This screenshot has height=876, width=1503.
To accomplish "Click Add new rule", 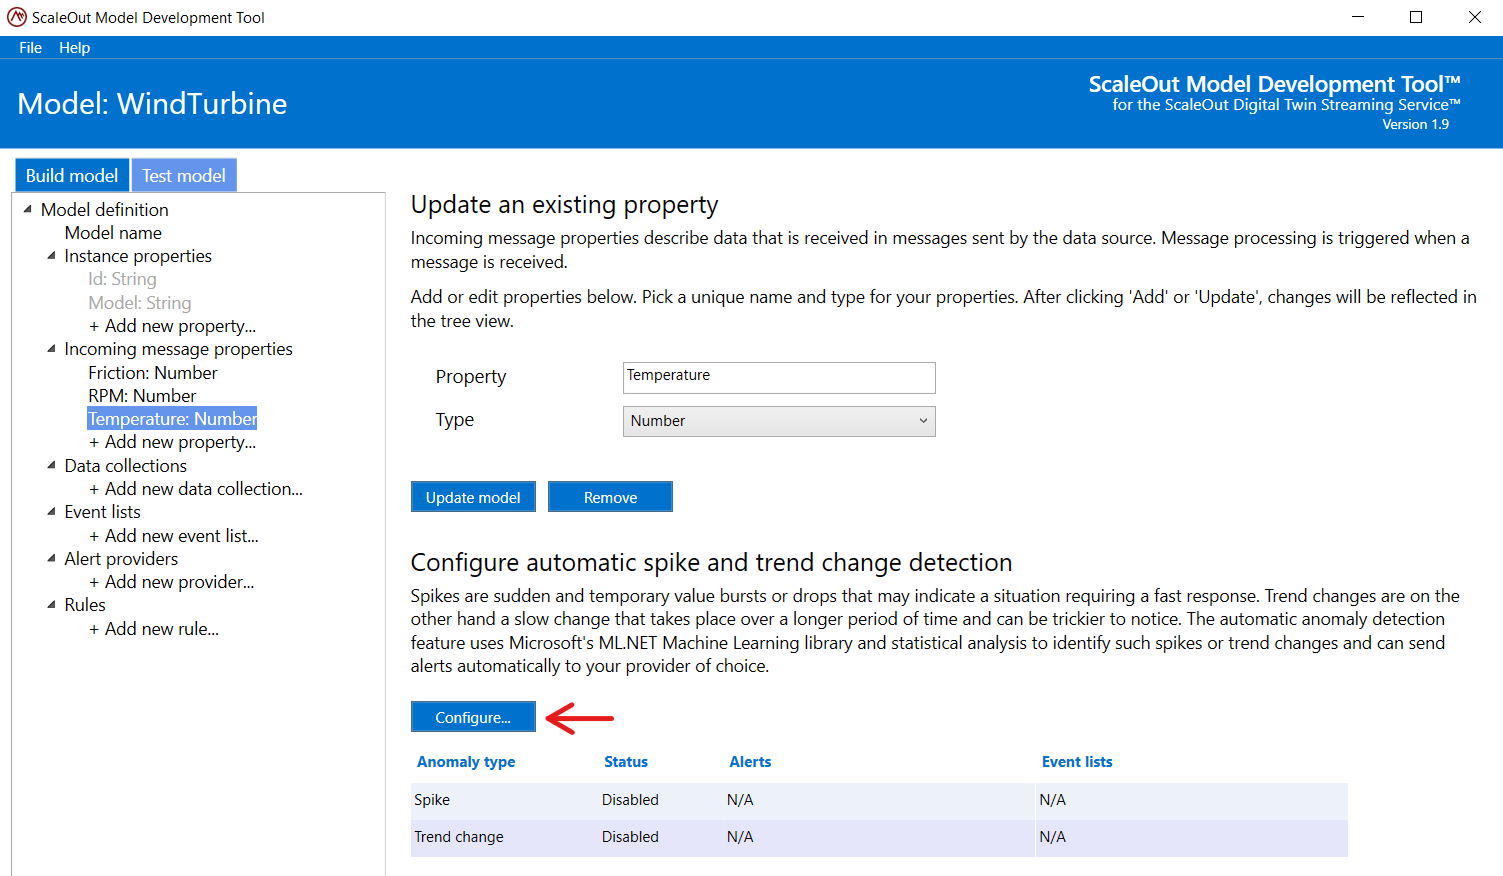I will click(x=154, y=629).
